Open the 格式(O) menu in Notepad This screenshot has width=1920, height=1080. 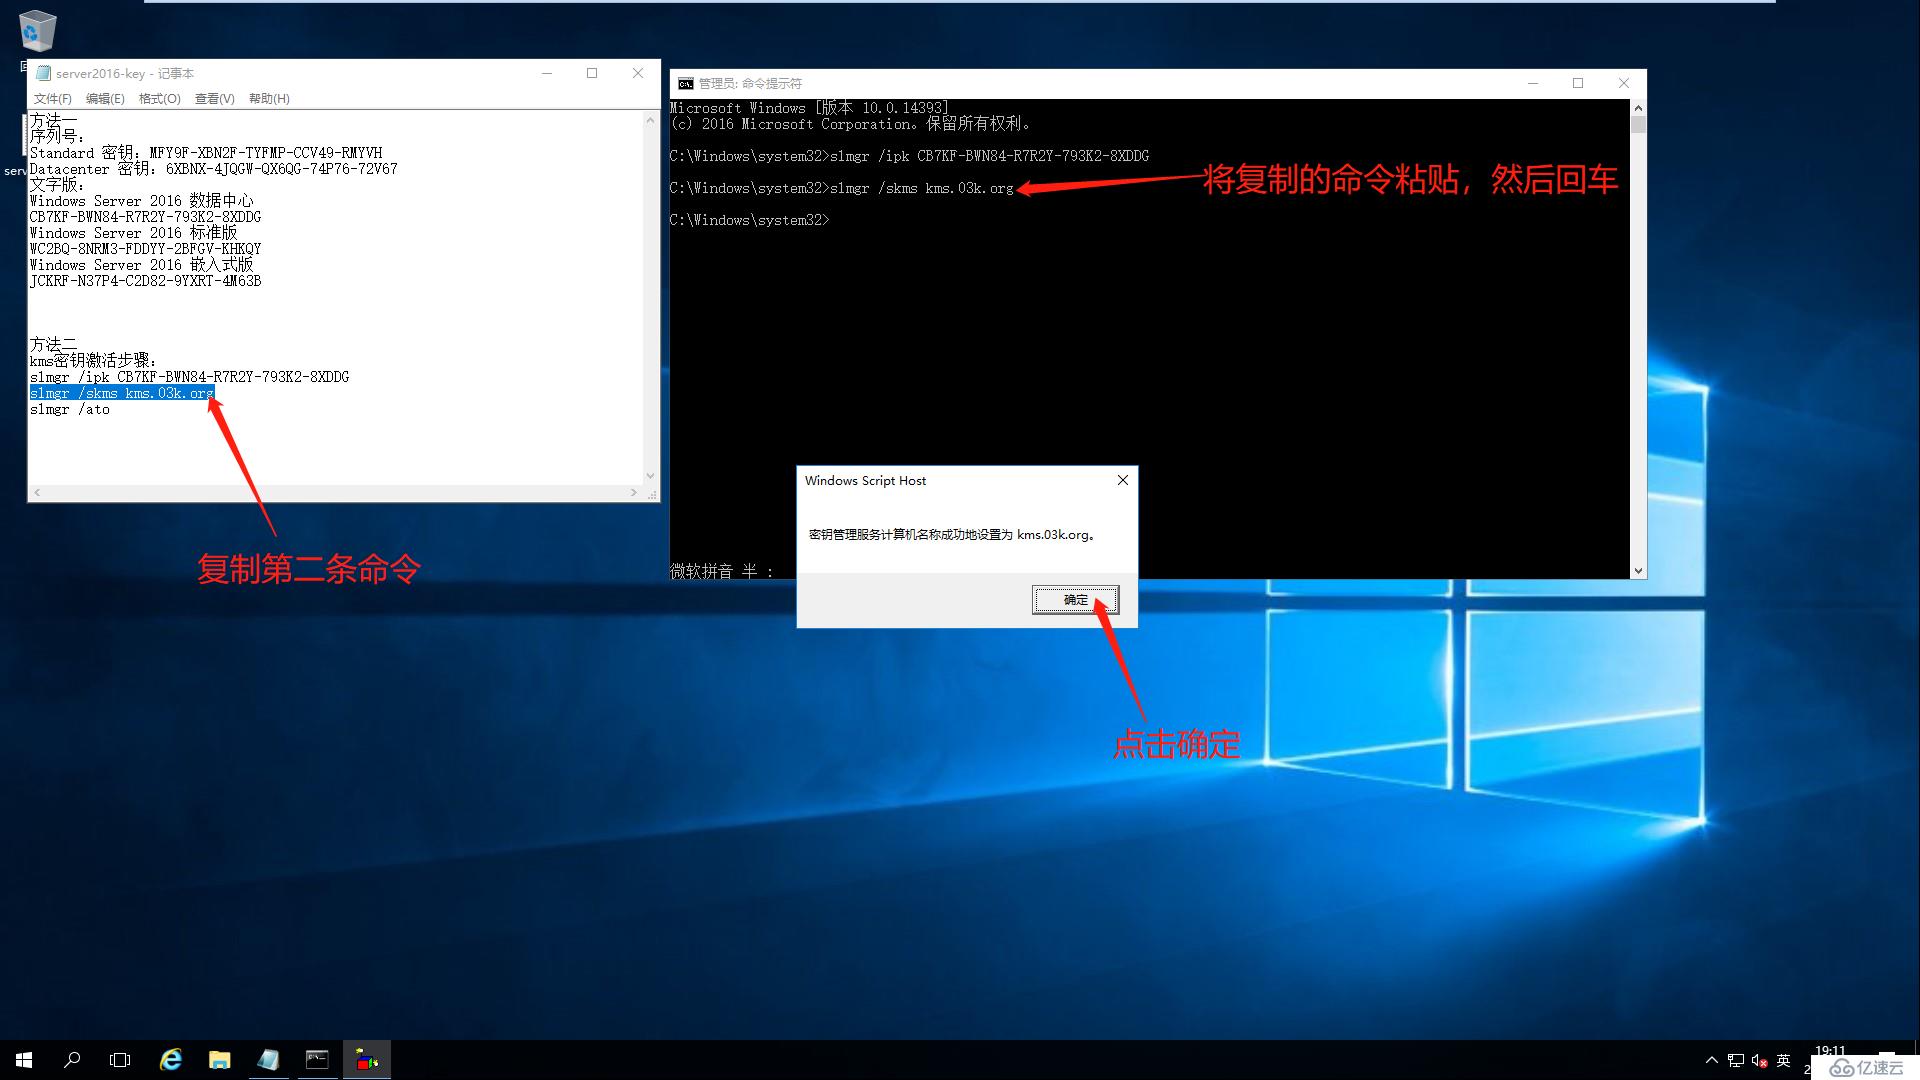coord(160,98)
